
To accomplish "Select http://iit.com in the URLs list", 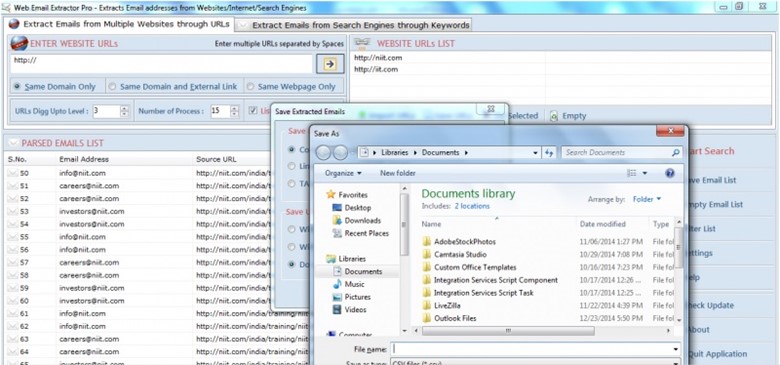I will tap(376, 69).
